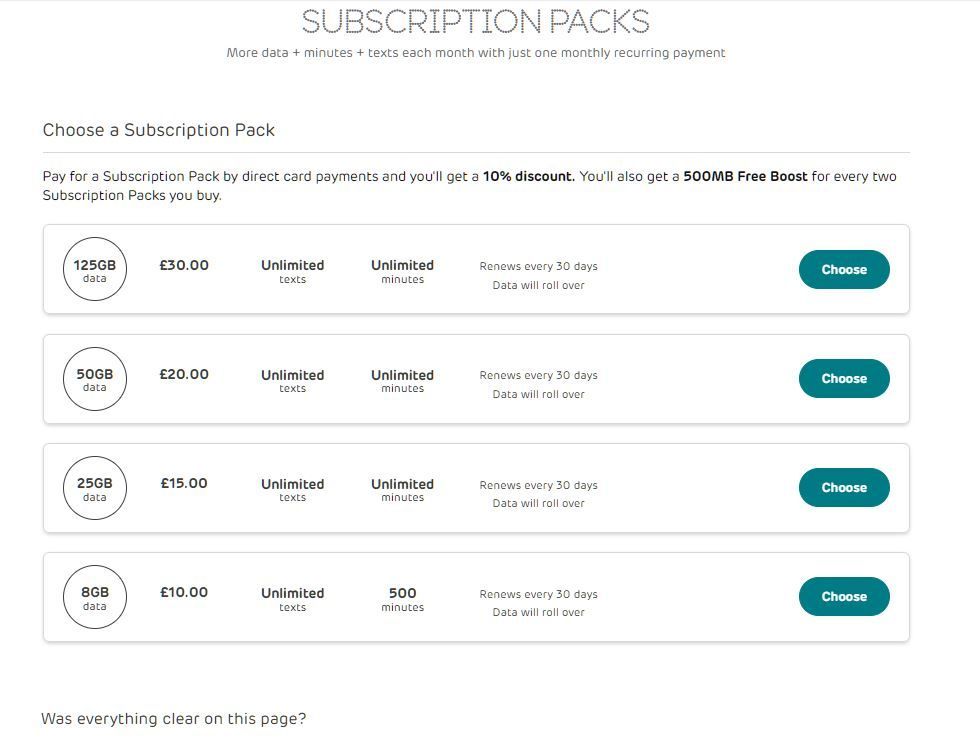Click Renews every 30 days in 8GB pack
The height and width of the screenshot is (739, 980).
click(x=538, y=594)
